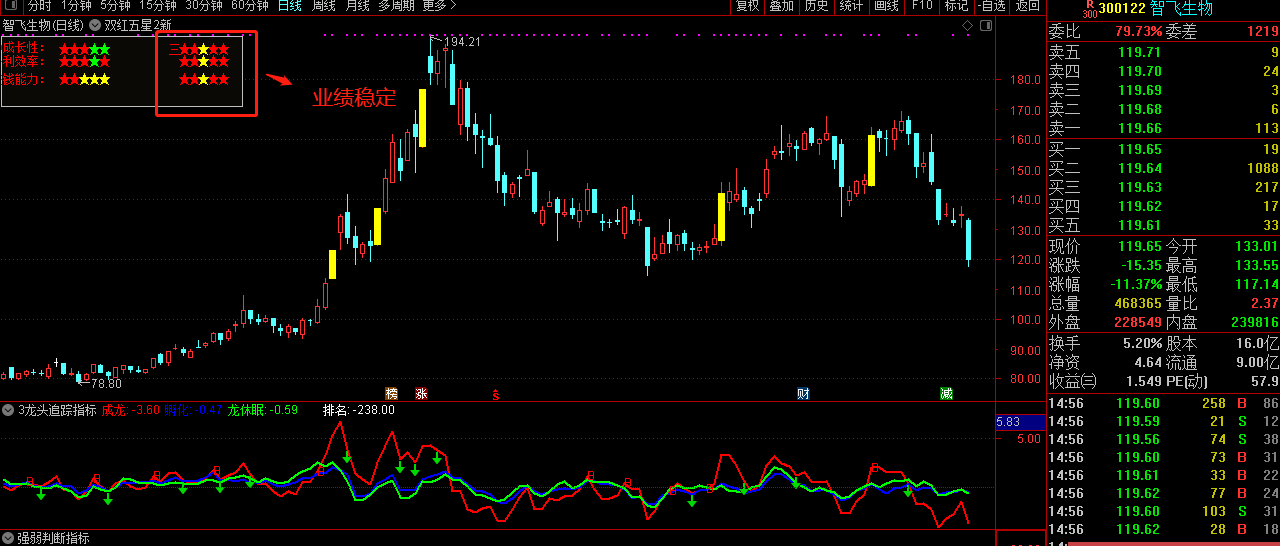Image resolution: width=1280 pixels, height=546 pixels.
Task: Toggle 叠加 overlay comparison
Action: coord(781,6)
